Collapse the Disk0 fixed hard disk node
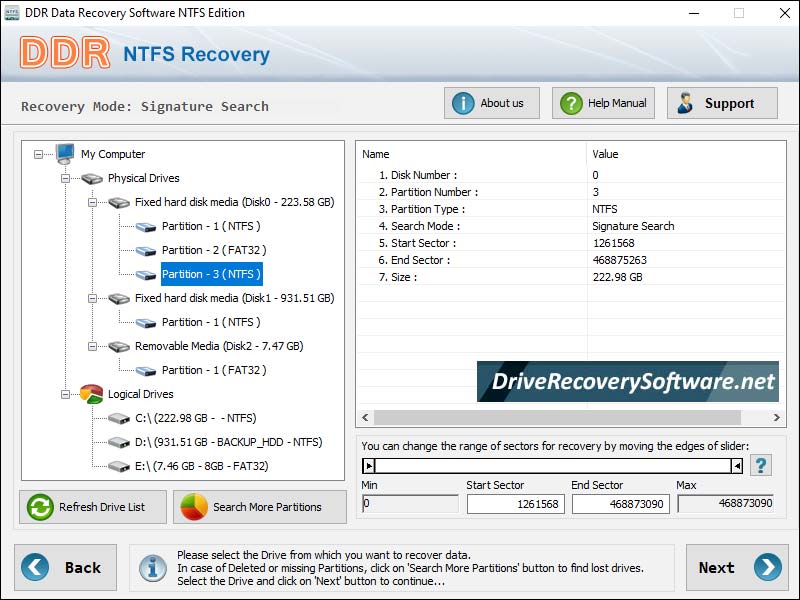The image size is (800, 600). tap(92, 202)
